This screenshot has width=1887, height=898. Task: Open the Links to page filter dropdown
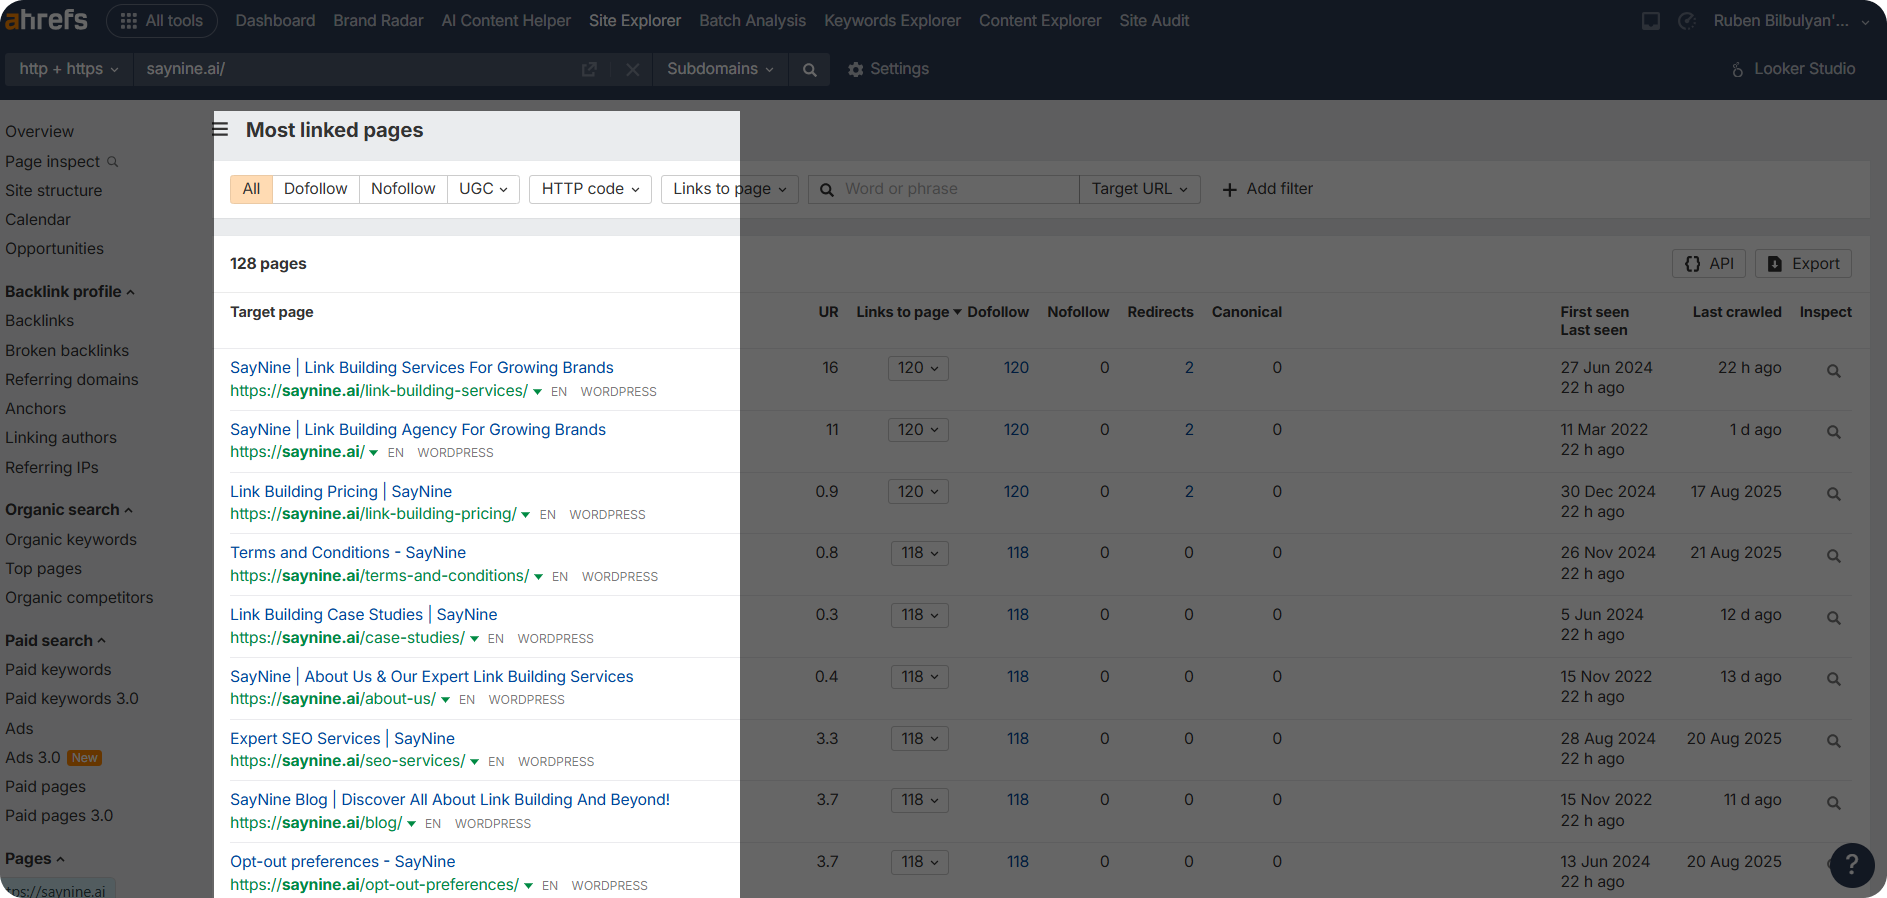click(x=729, y=189)
